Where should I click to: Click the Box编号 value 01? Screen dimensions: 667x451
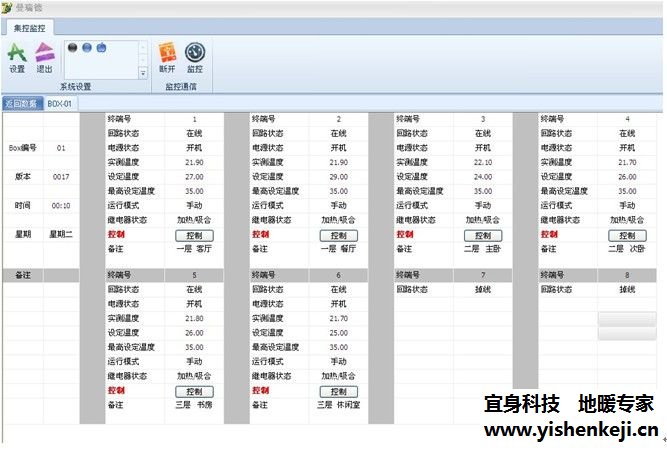click(x=61, y=148)
